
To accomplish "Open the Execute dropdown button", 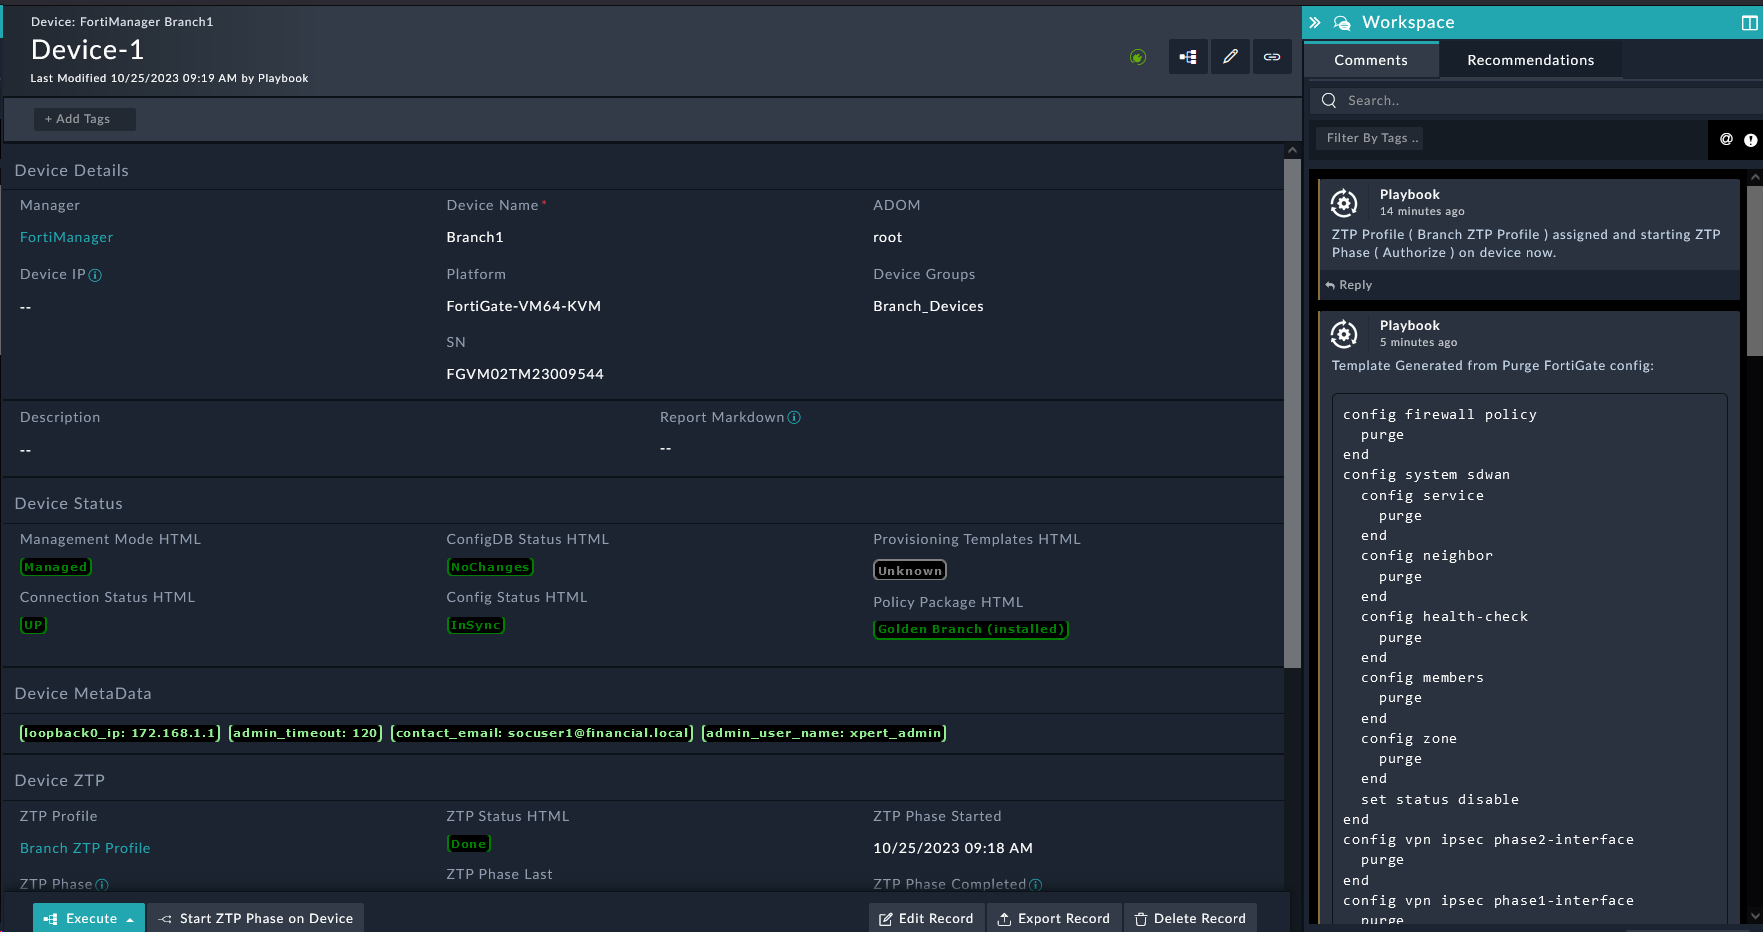I will click(89, 918).
